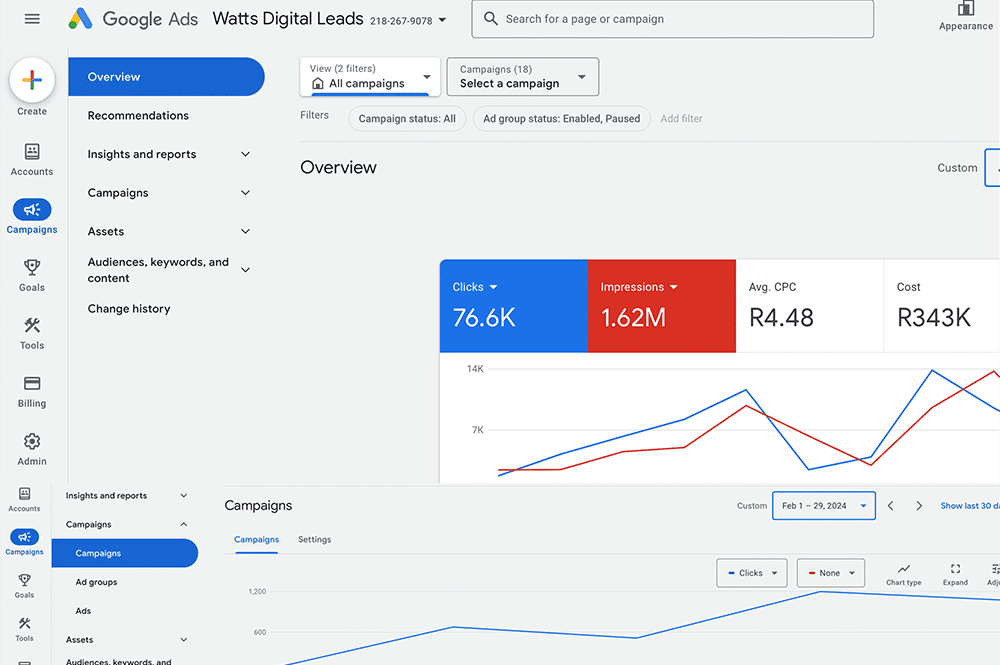Image resolution: width=1000 pixels, height=665 pixels.
Task: Click in the search page or campaign field
Action: point(673,19)
